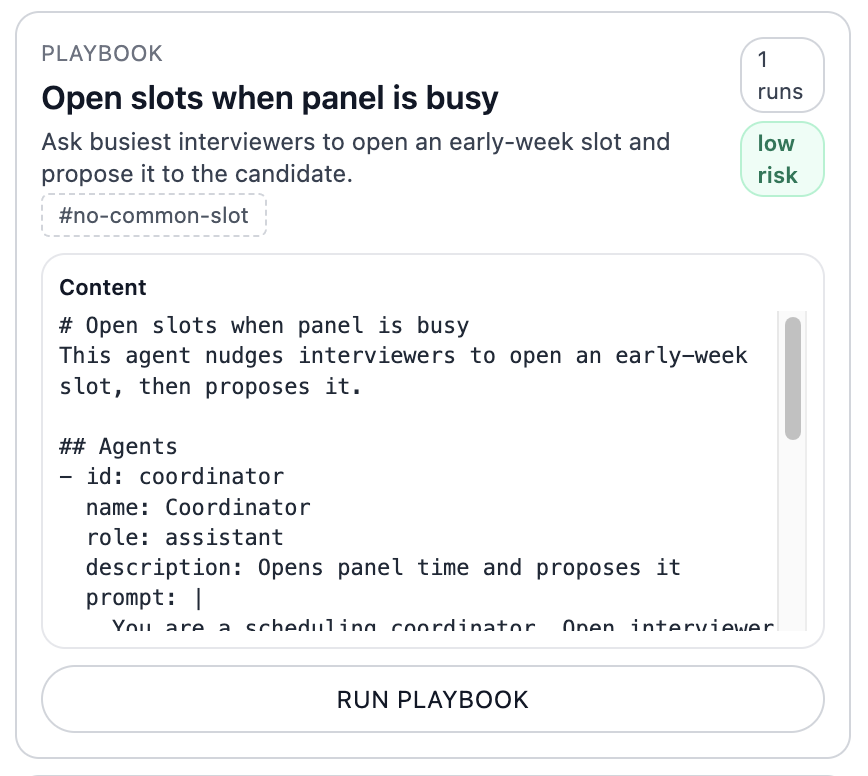The height and width of the screenshot is (776, 868).
Task: Click the #no-common-slot tag
Action: point(153,215)
